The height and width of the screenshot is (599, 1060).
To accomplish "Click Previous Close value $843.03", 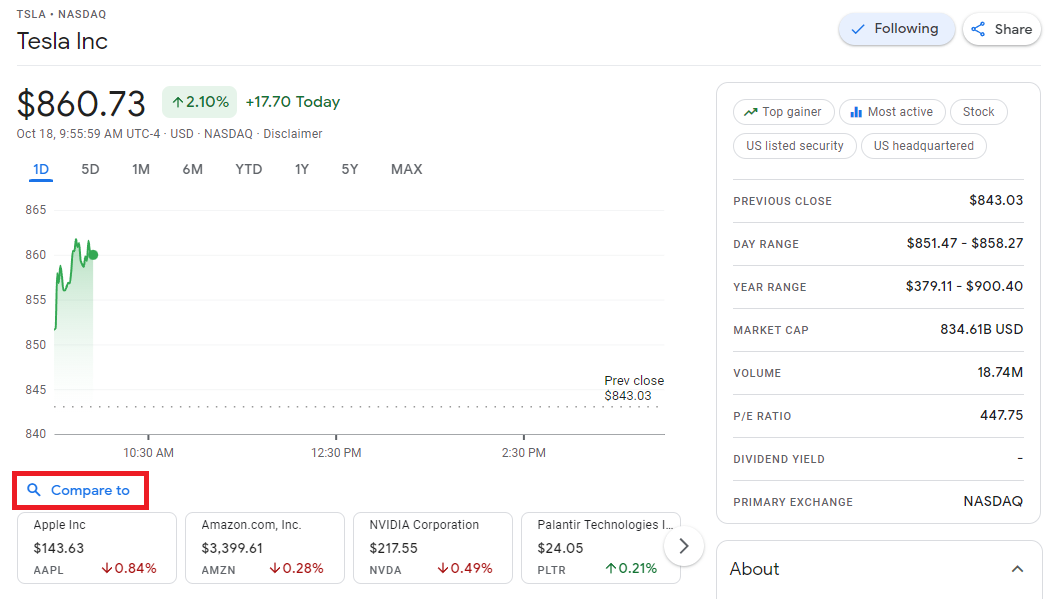I will pyautogui.click(x=996, y=200).
